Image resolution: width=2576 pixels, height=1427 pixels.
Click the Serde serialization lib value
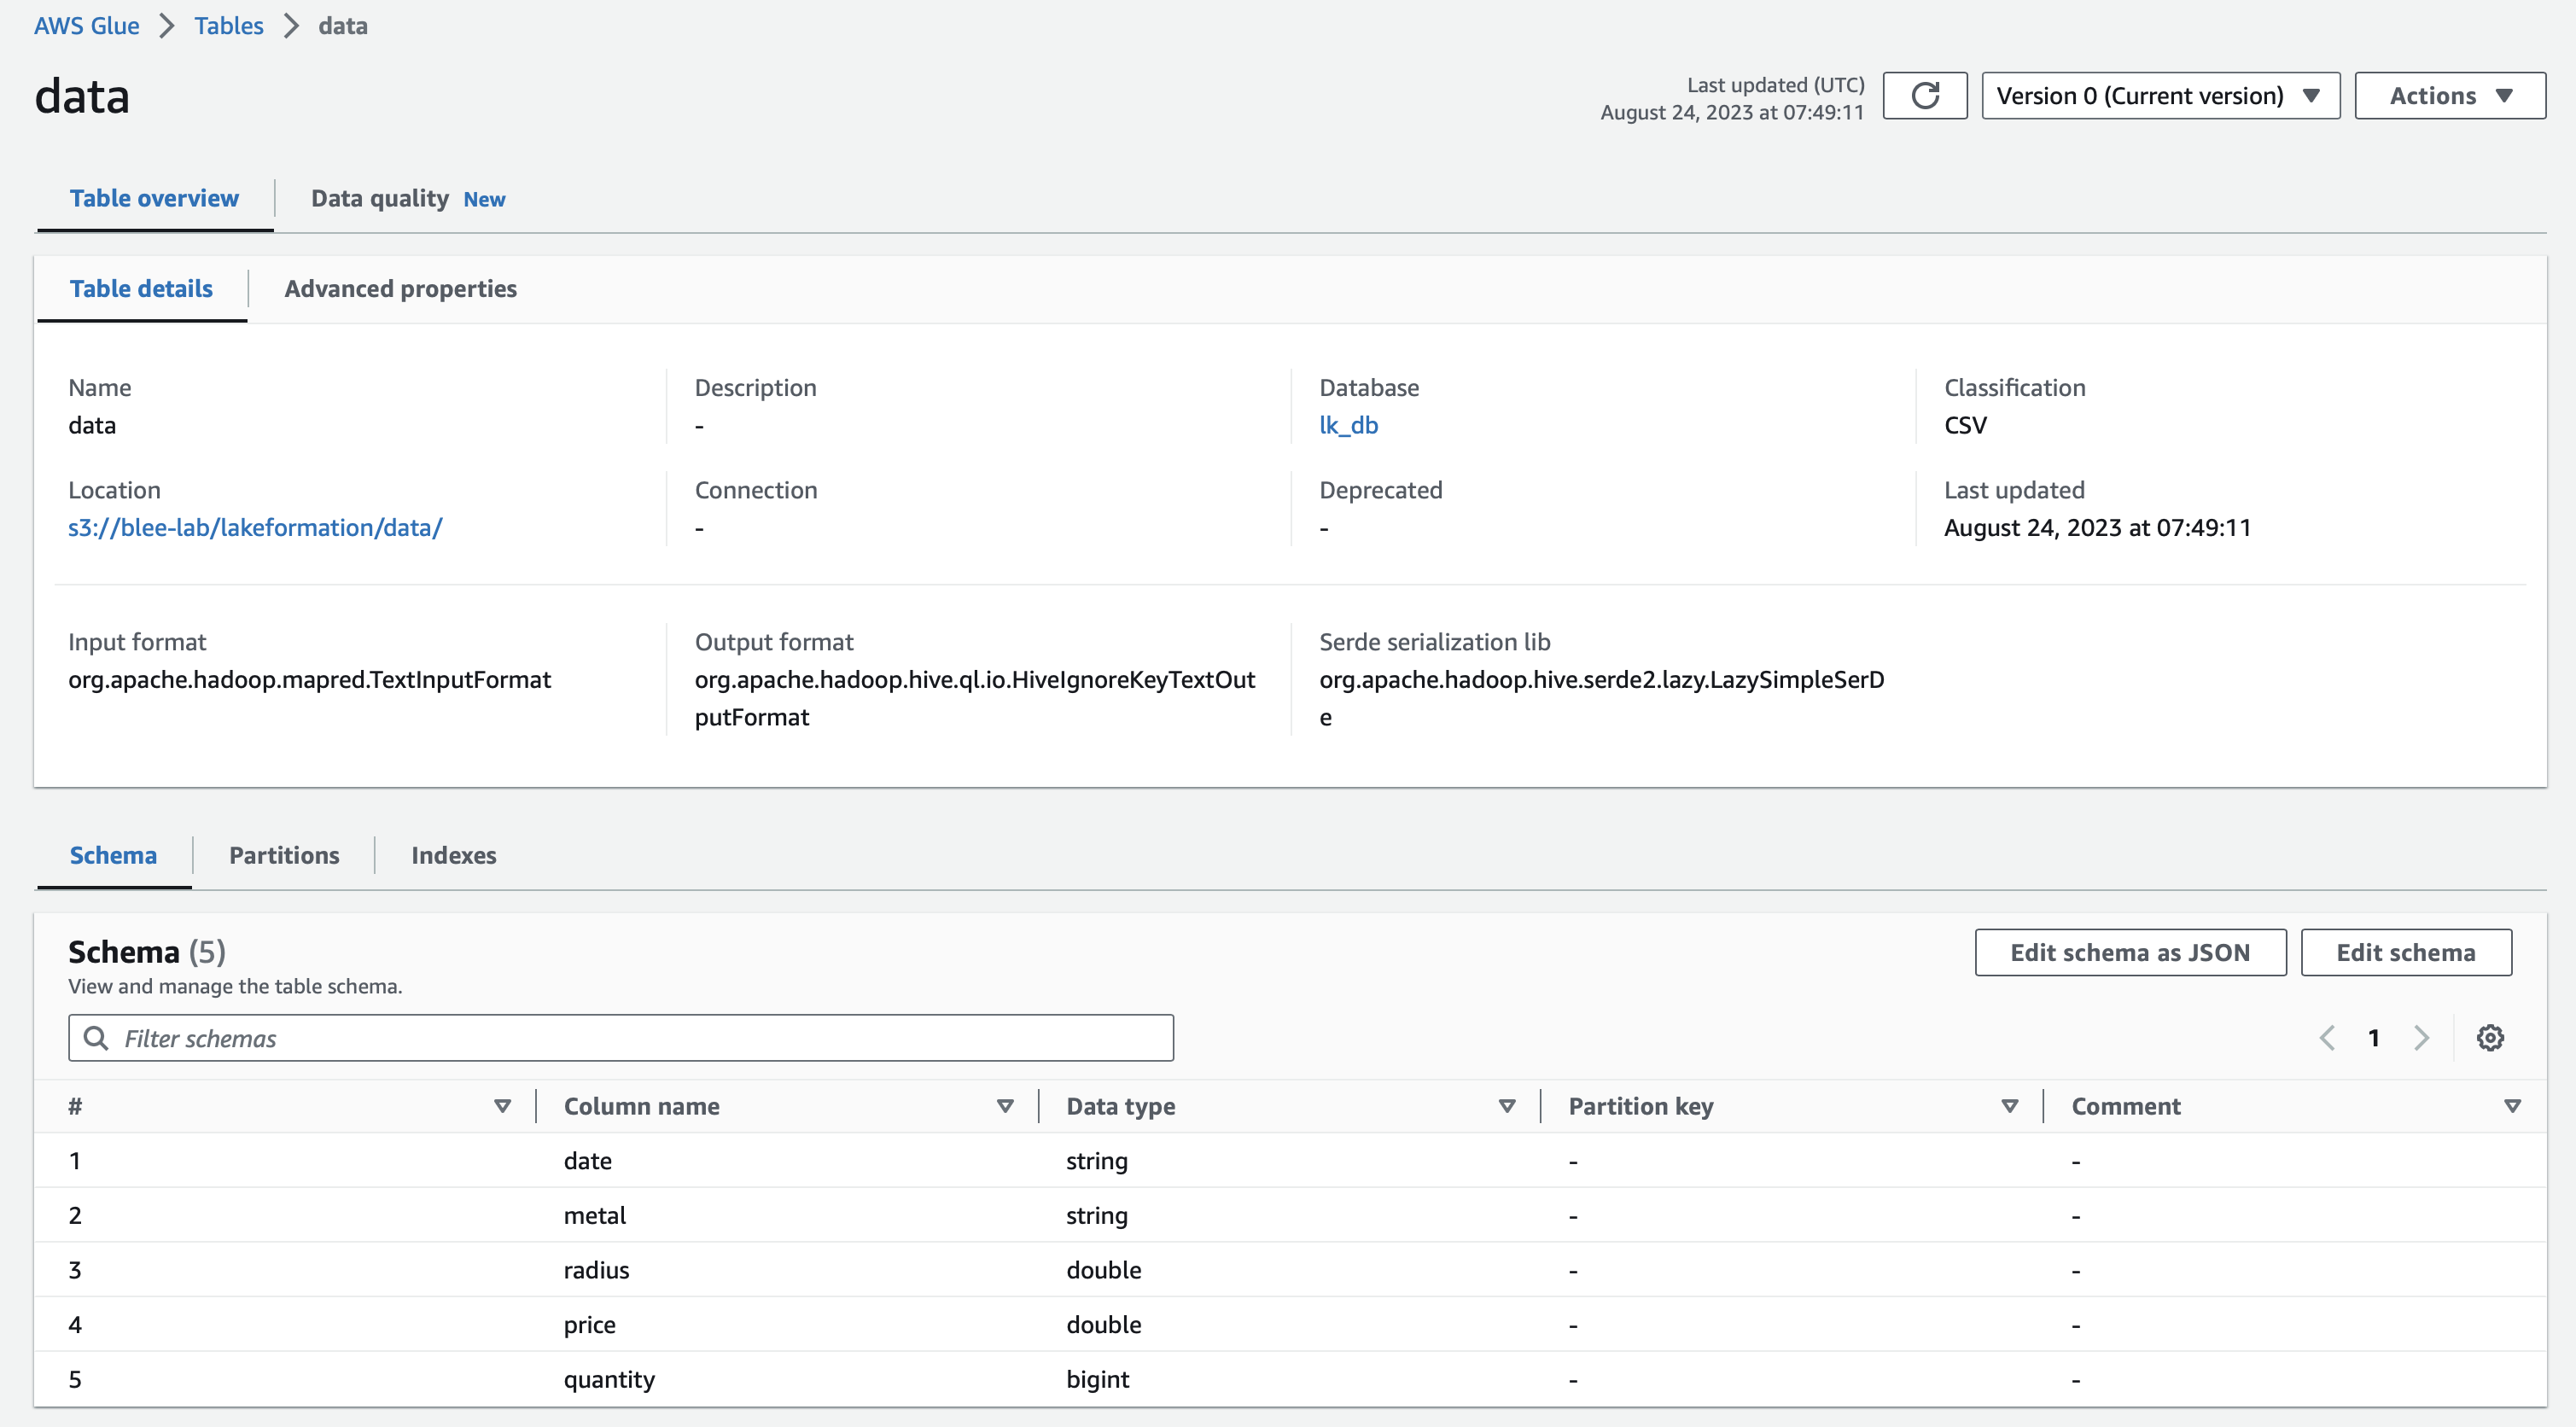tap(1601, 698)
